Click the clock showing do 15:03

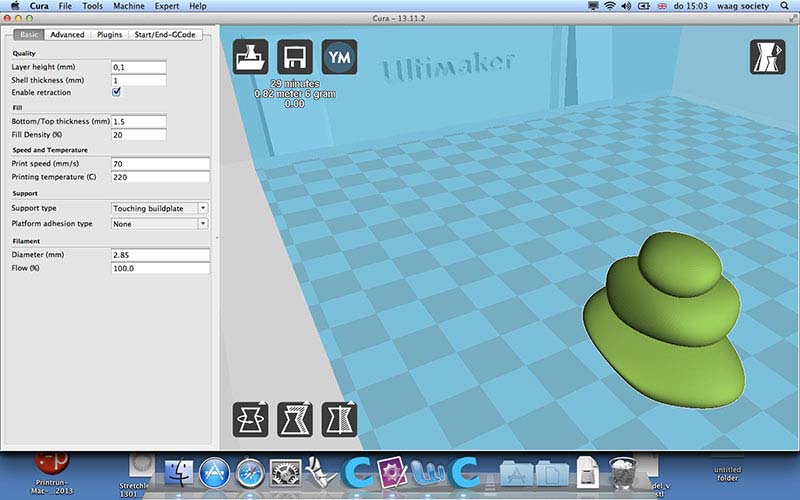pyautogui.click(x=690, y=6)
